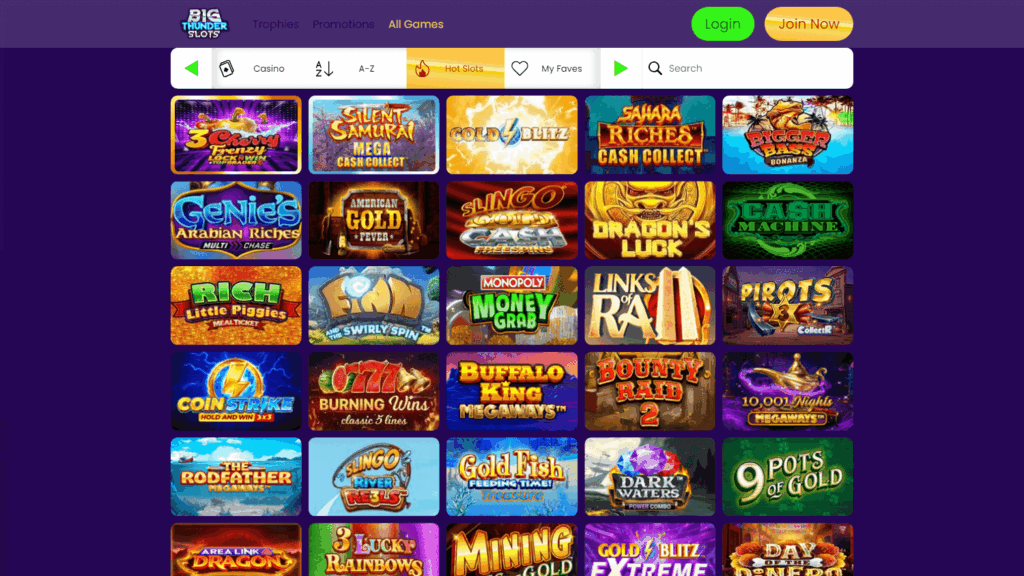The height and width of the screenshot is (576, 1024).
Task: Open My Faves heart icon
Action: [x=520, y=68]
